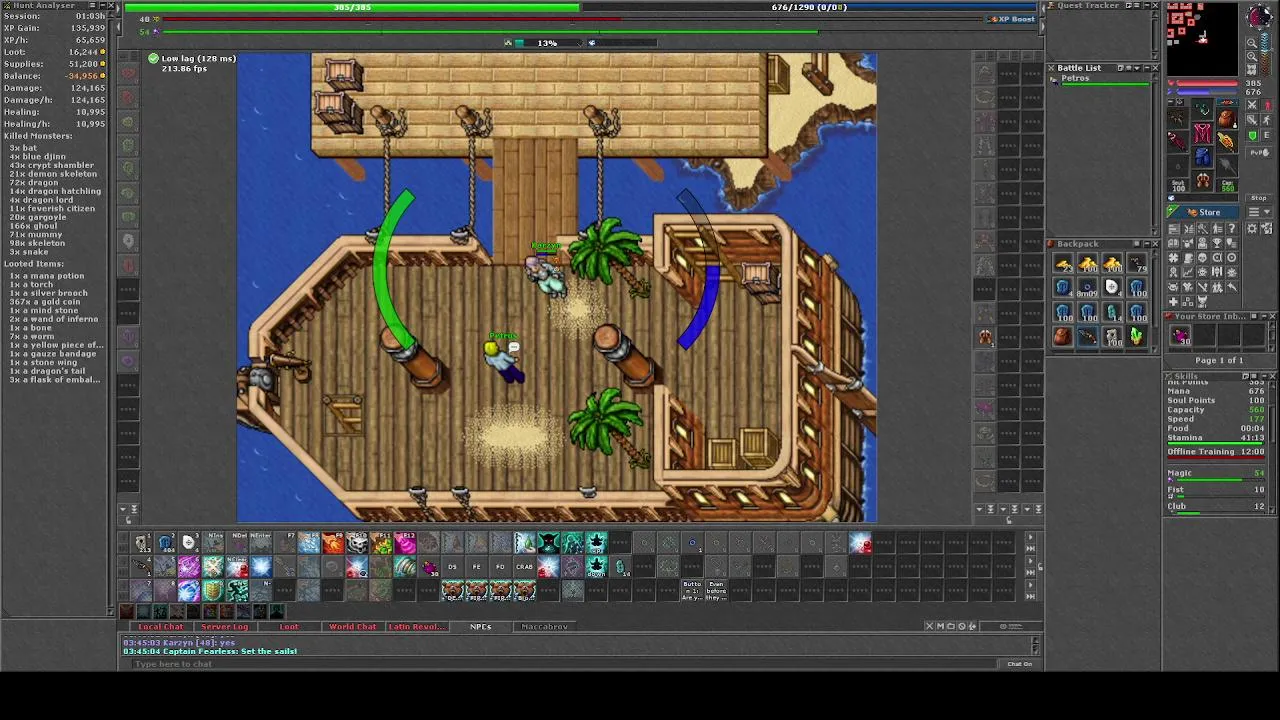Image resolution: width=1280 pixels, height=720 pixels.
Task: Click the white stone item in Backpack
Action: (x=1112, y=287)
